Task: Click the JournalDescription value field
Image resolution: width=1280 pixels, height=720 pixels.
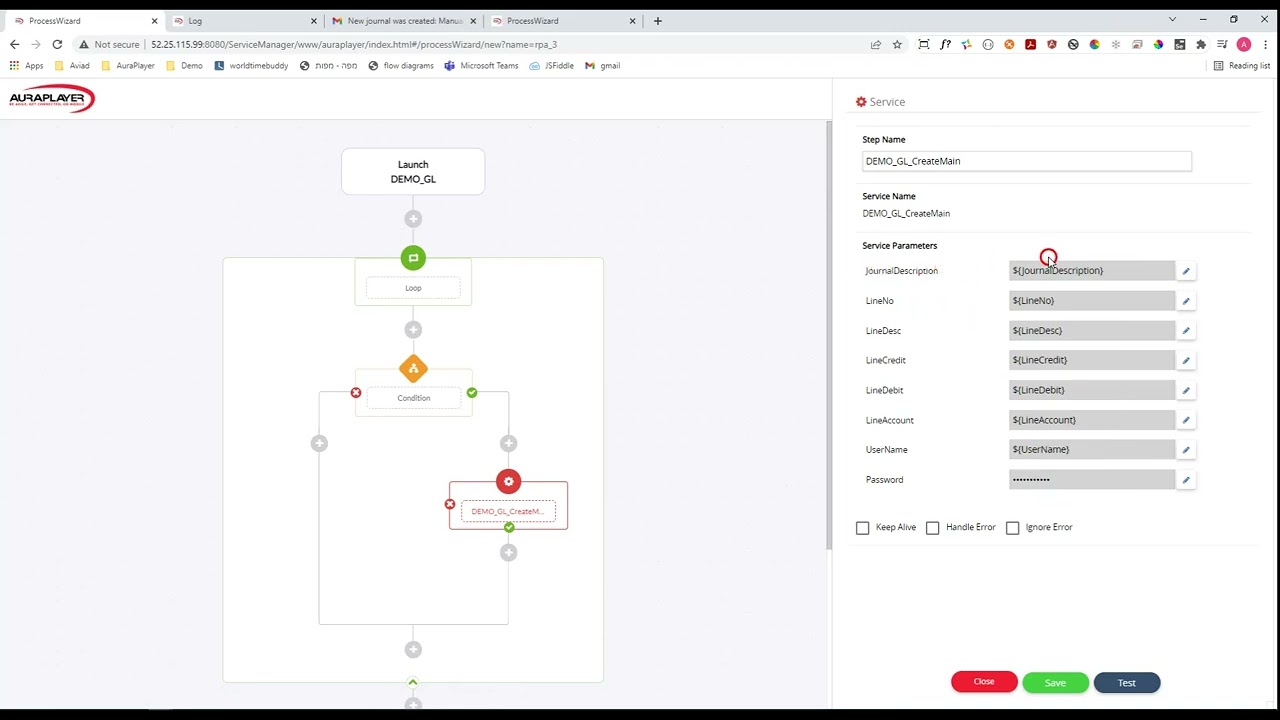Action: pyautogui.click(x=1092, y=271)
